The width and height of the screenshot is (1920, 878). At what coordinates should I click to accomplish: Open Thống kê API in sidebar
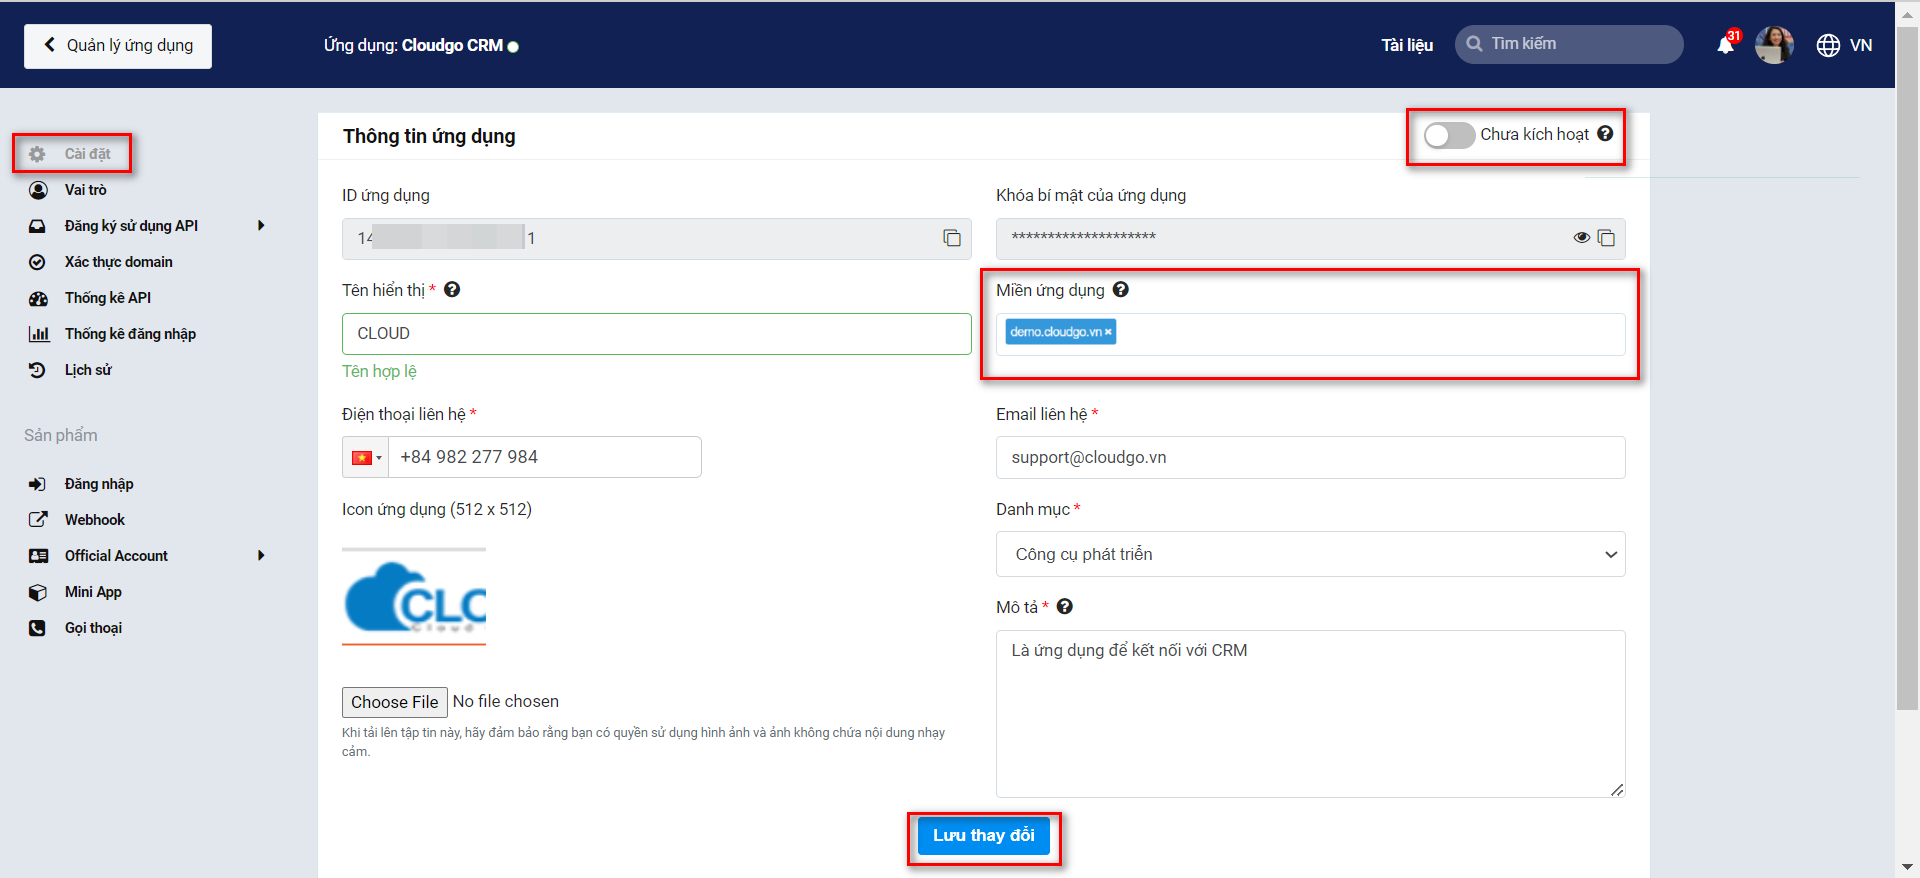pyautogui.click(x=108, y=298)
